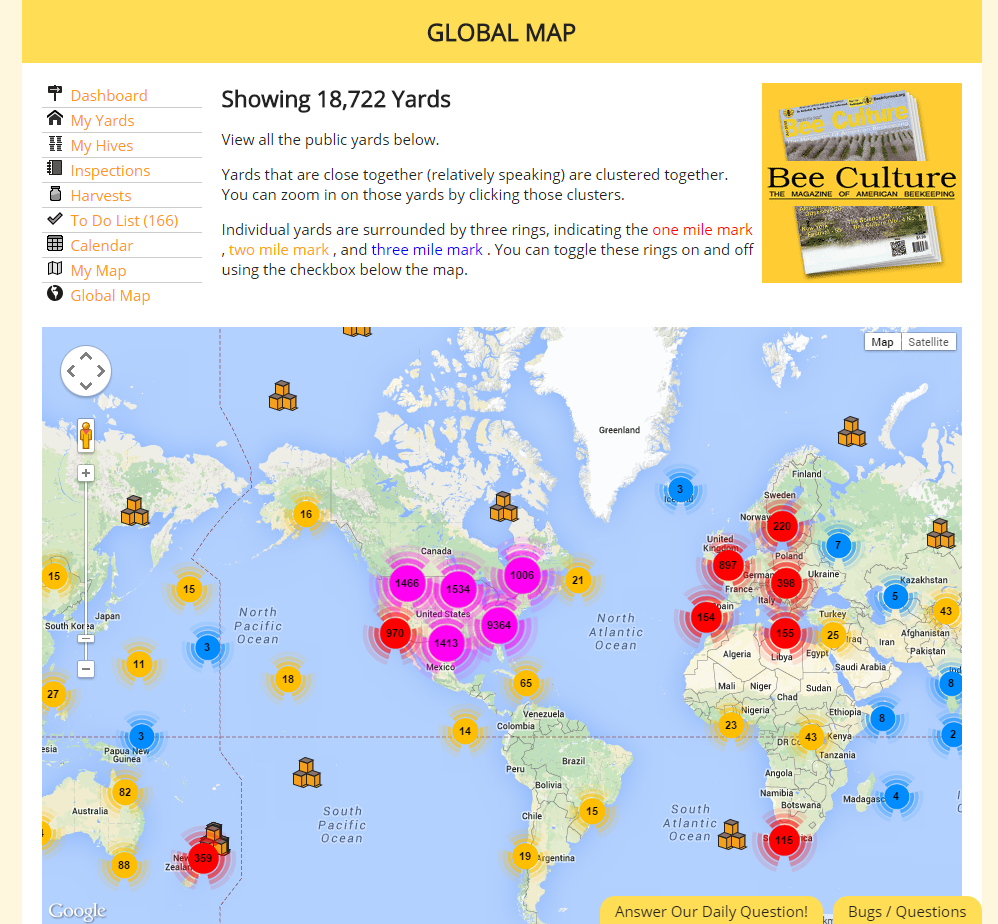Click the map zoom out minus button

(x=86, y=669)
